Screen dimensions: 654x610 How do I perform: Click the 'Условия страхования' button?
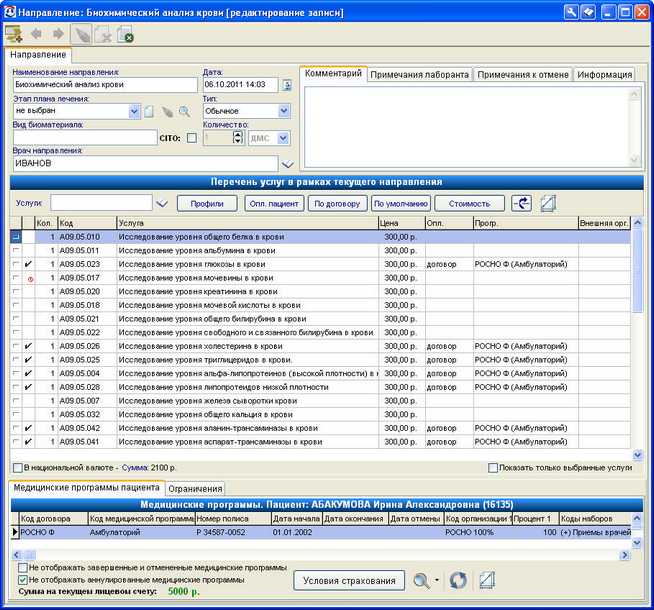[349, 580]
